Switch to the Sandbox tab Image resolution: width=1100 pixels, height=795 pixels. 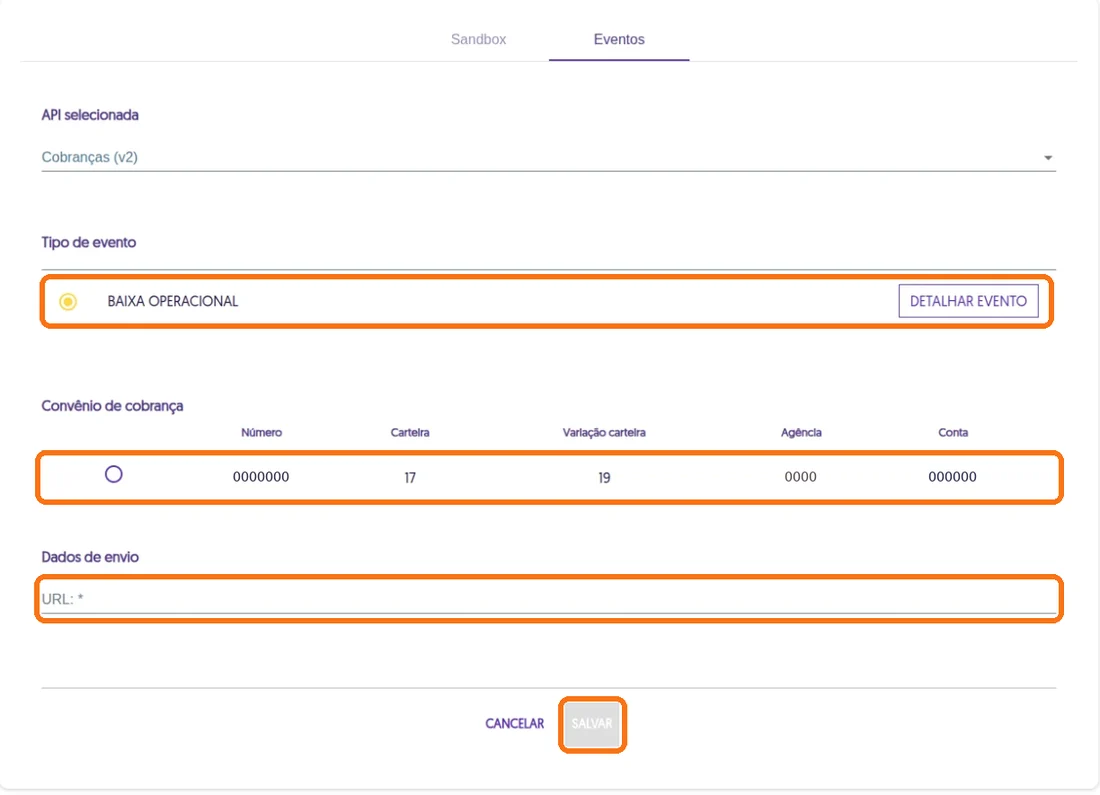[478, 39]
